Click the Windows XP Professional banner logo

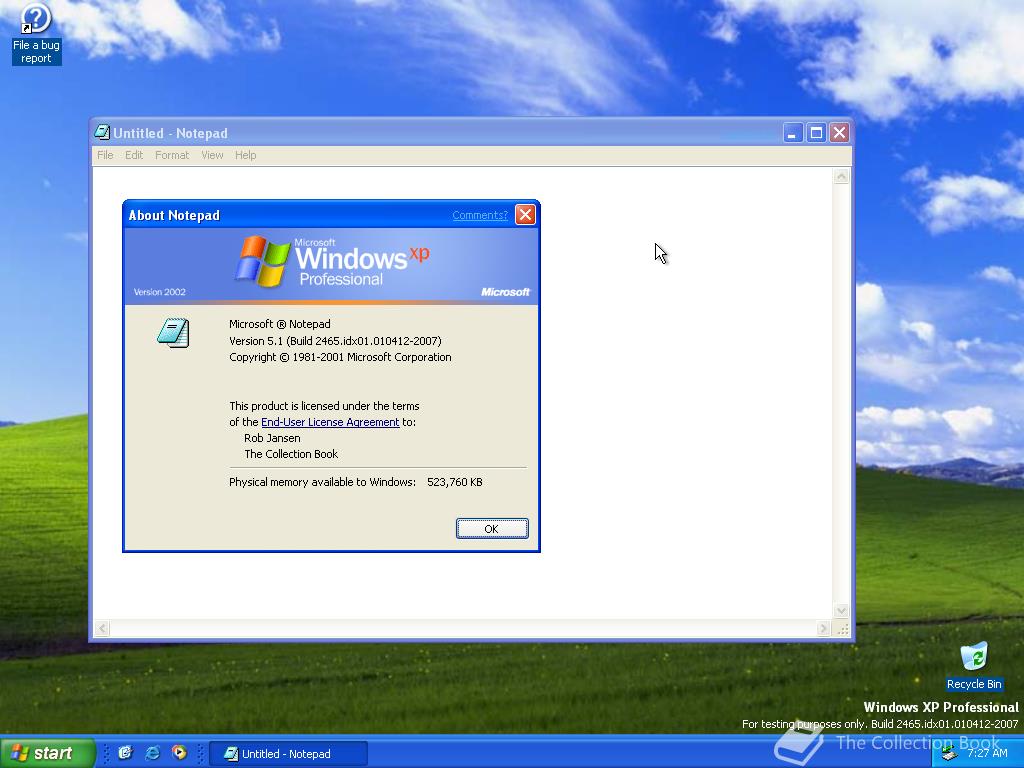pos(332,261)
